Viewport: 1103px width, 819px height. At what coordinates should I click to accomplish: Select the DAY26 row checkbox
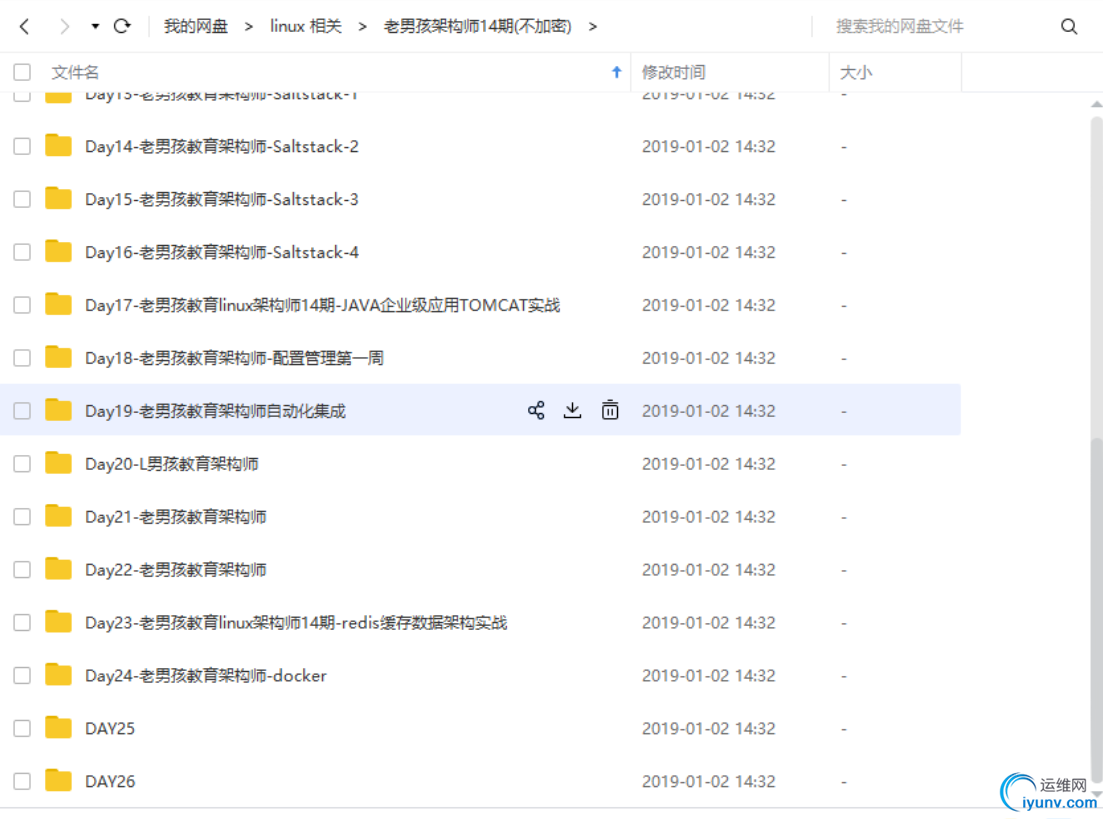pos(23,781)
